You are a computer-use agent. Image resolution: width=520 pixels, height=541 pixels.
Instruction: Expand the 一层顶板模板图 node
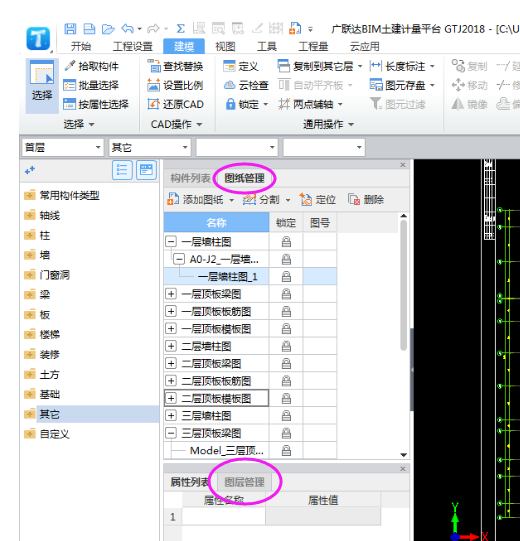pos(171,329)
